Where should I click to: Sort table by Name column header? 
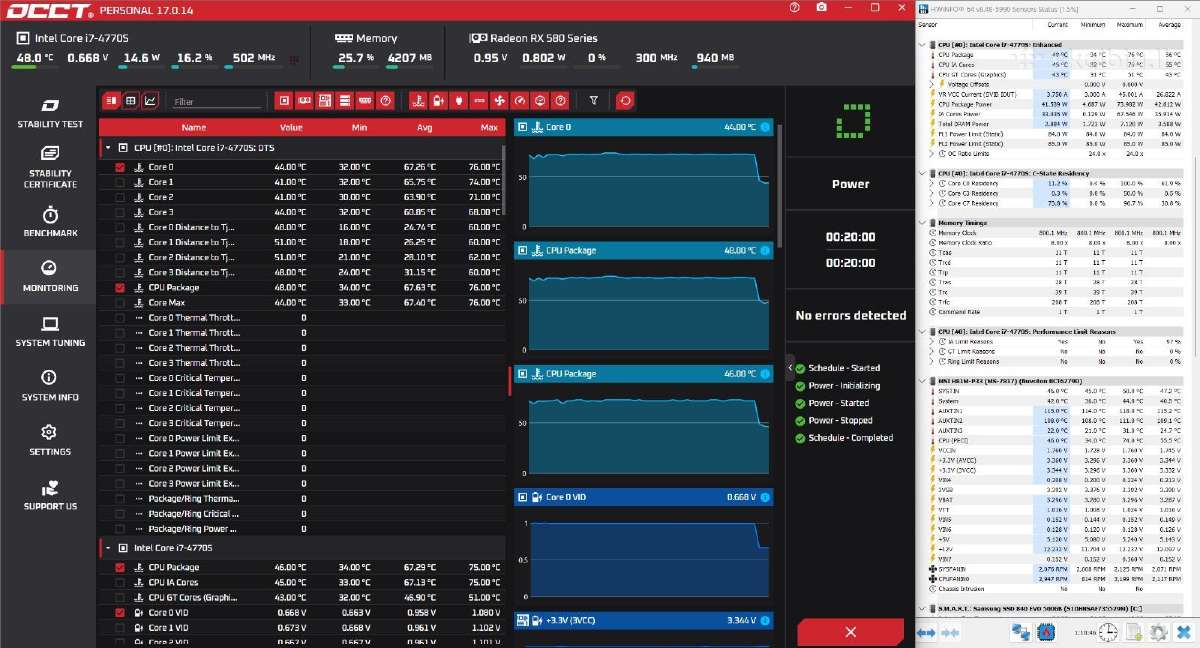[x=194, y=127]
